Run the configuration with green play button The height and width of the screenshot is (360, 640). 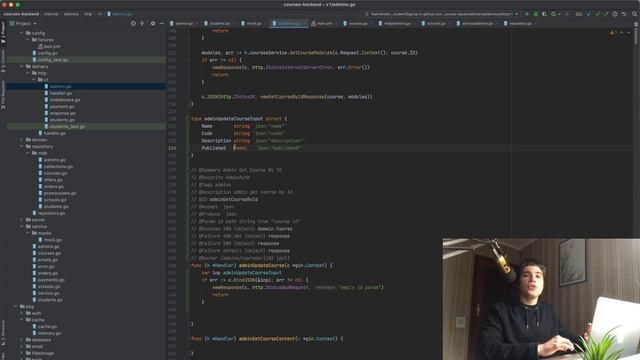click(x=527, y=14)
